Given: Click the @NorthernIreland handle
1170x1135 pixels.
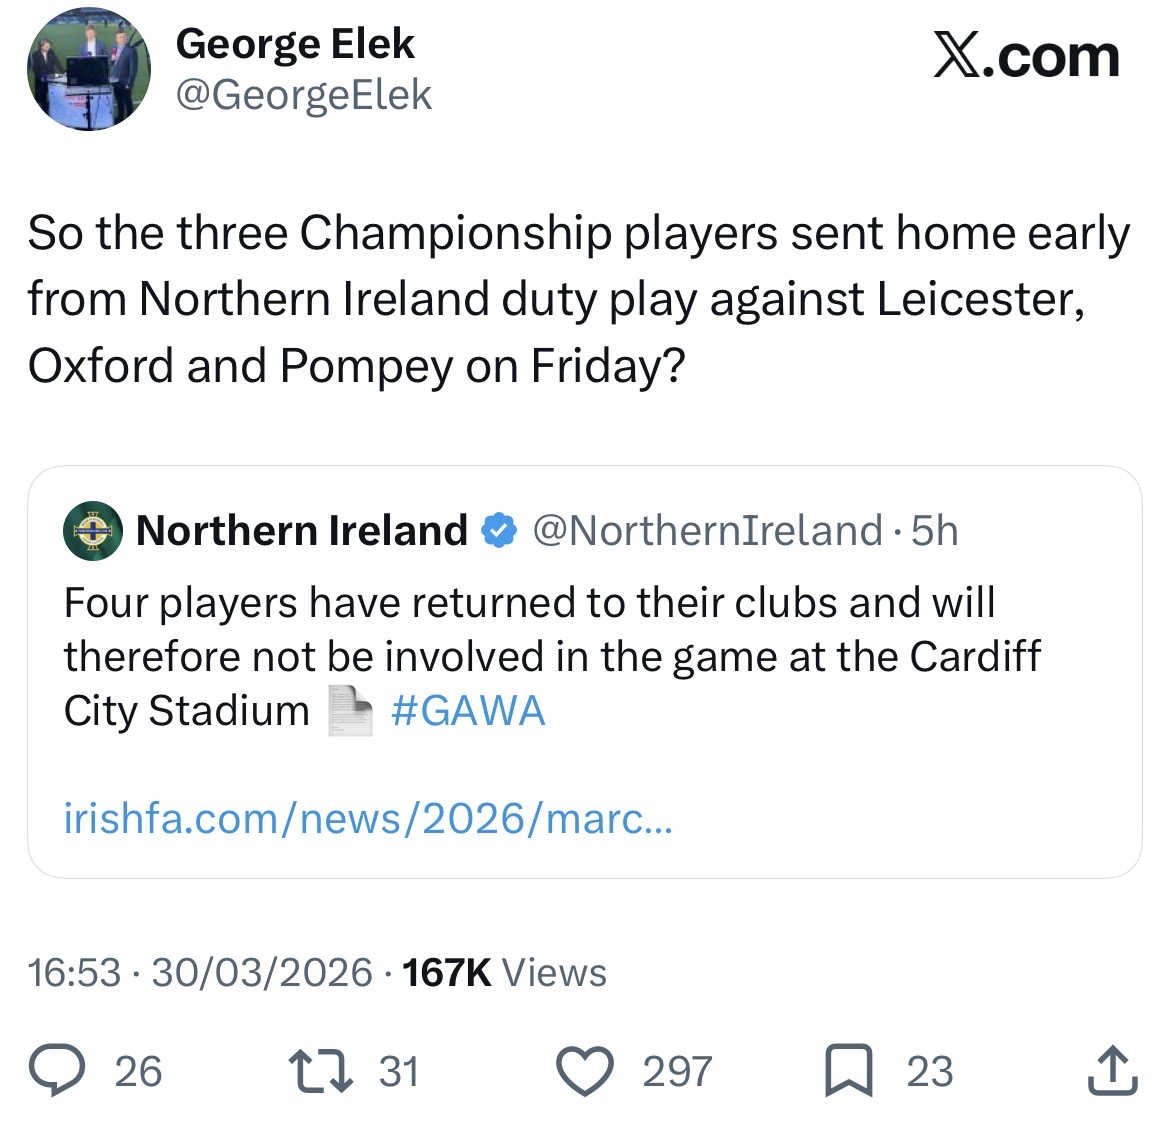Looking at the screenshot, I should click(x=707, y=531).
